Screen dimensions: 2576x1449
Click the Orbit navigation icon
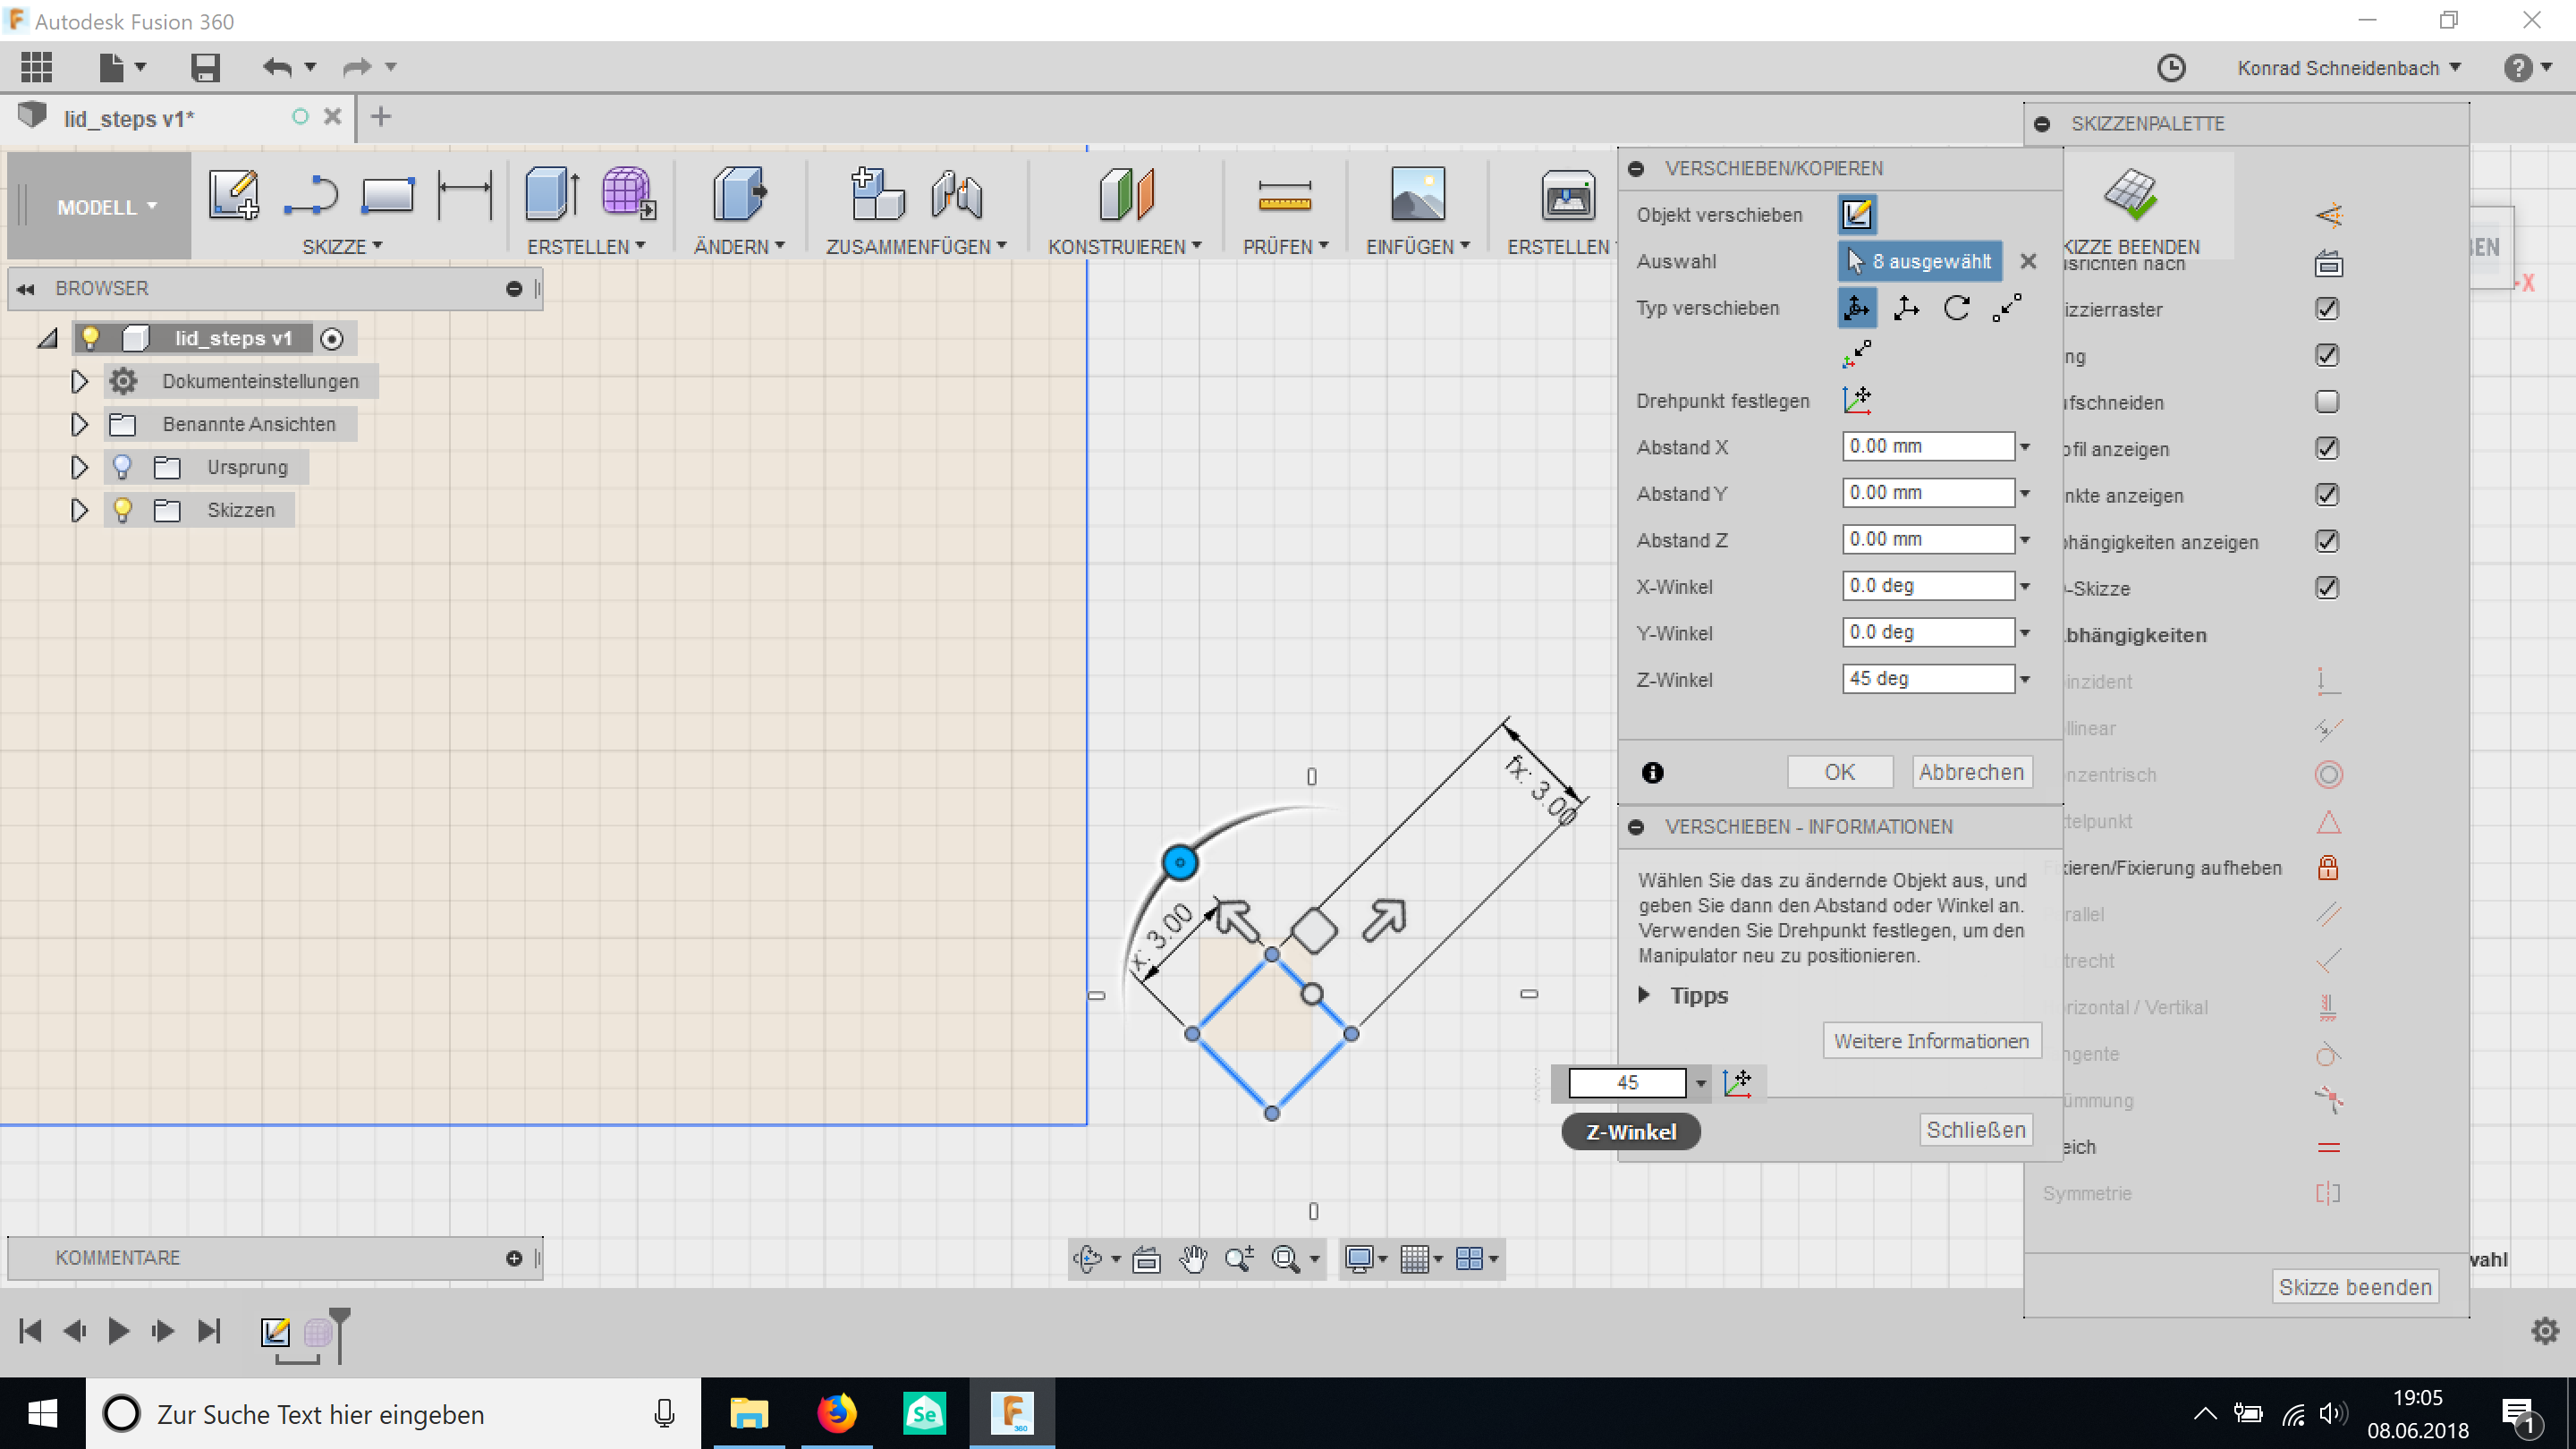tap(1087, 1258)
